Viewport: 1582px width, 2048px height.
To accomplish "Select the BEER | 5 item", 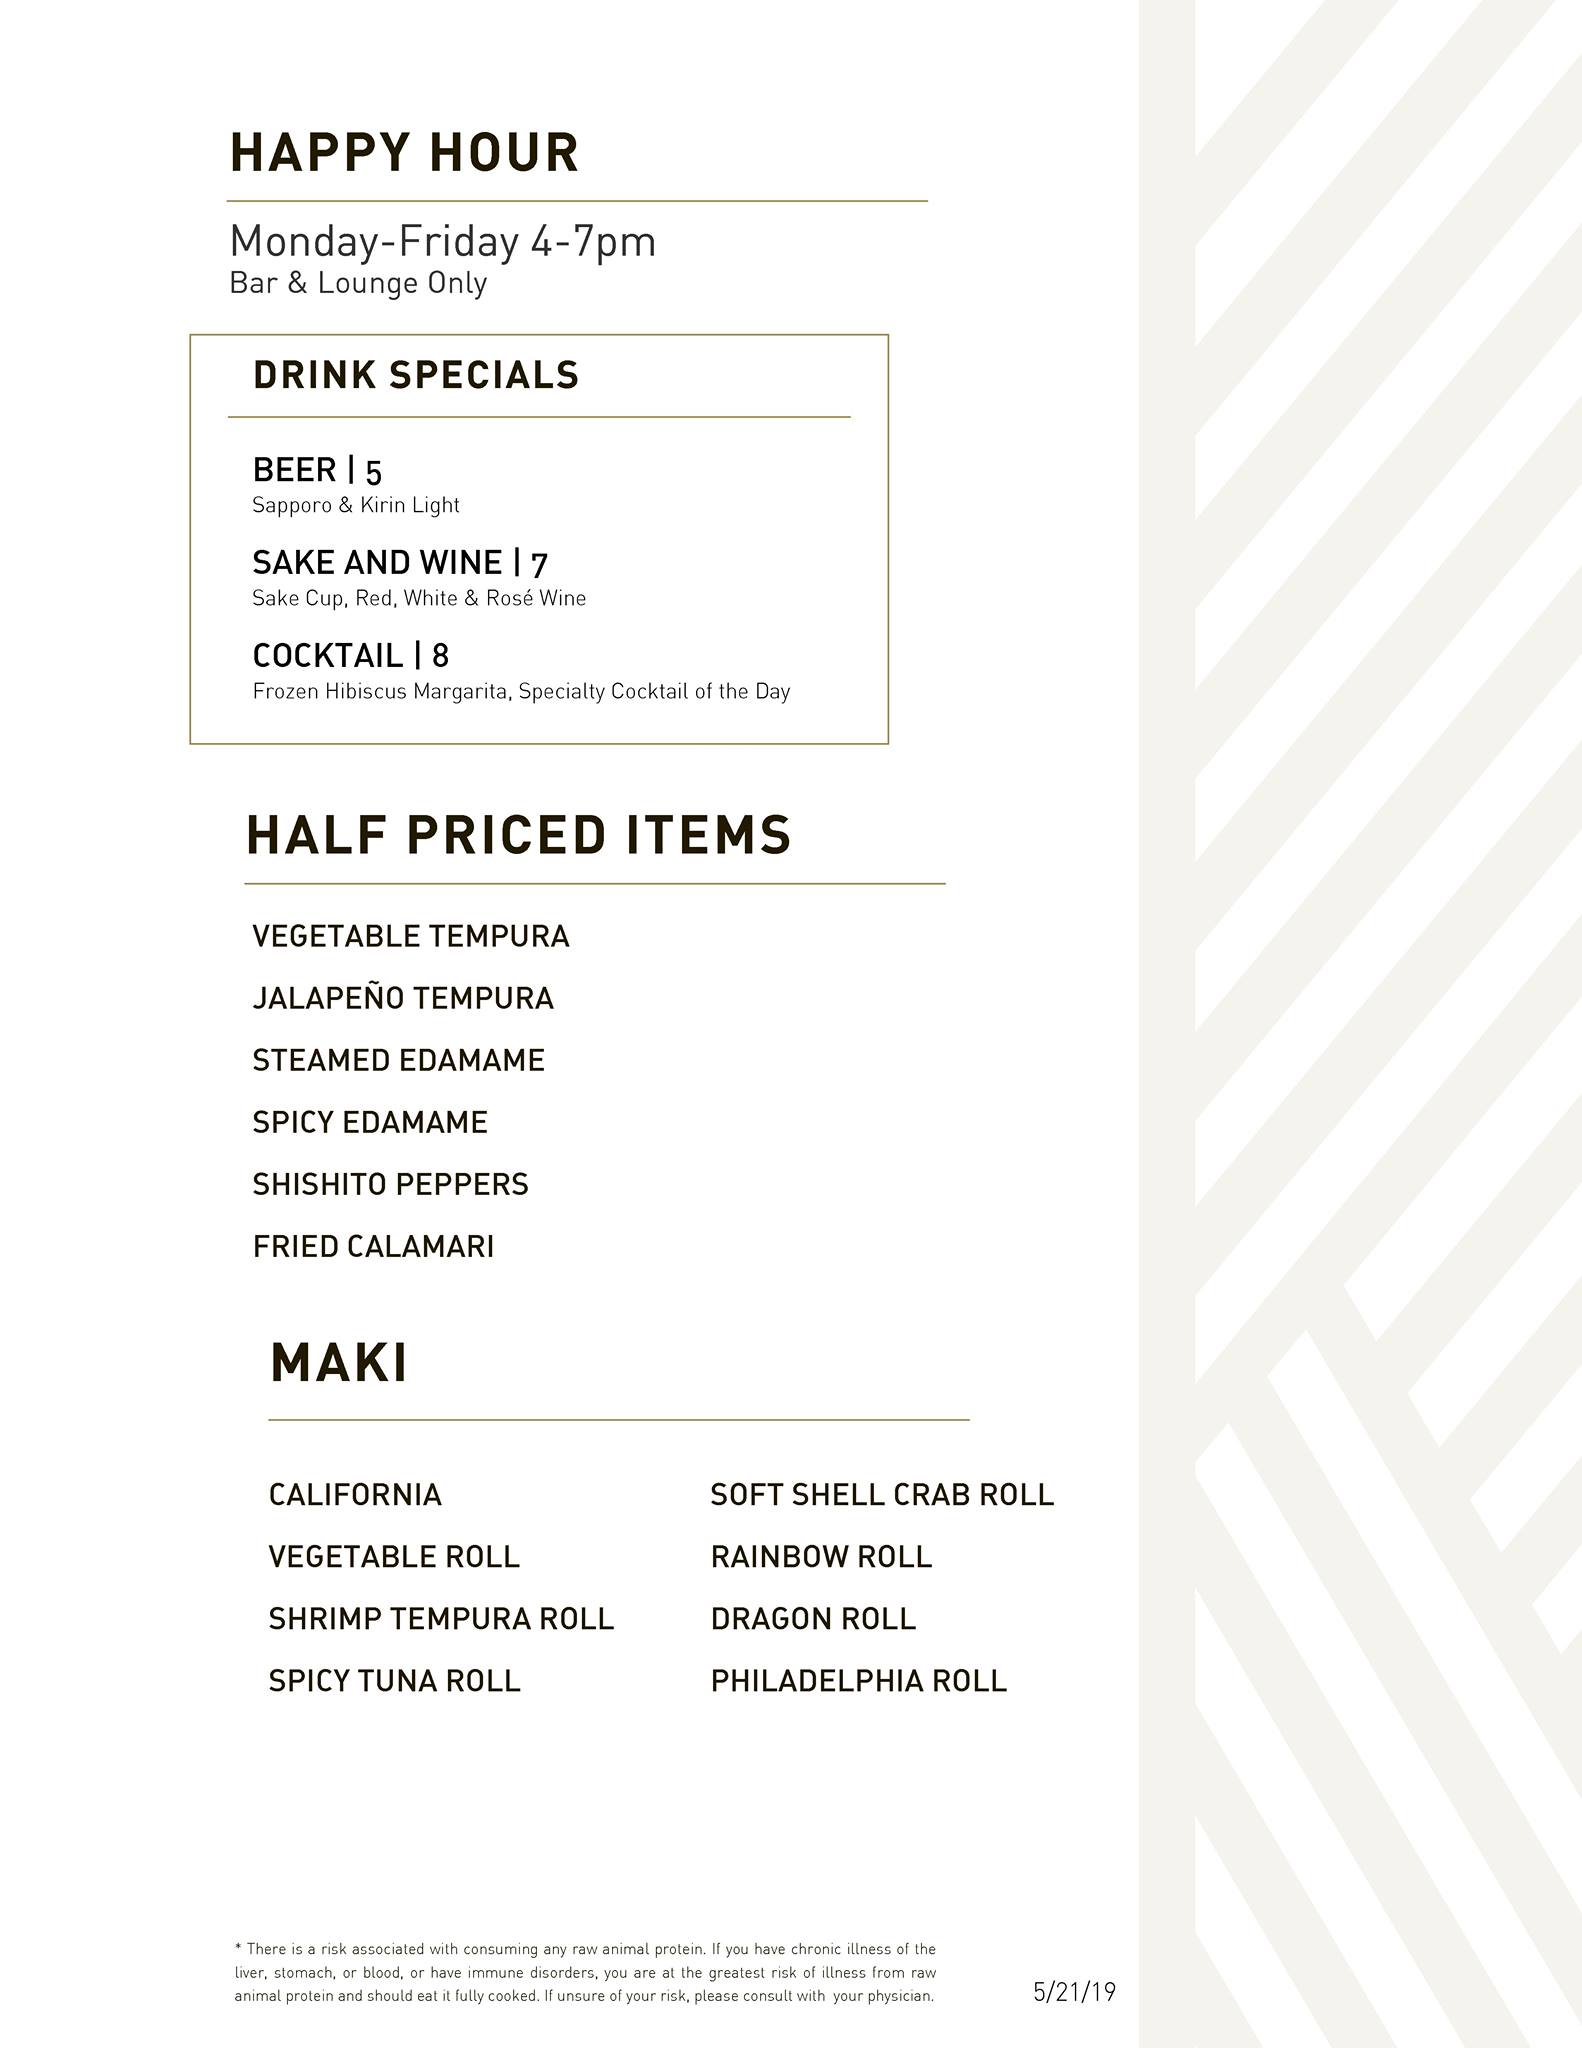I will pyautogui.click(x=317, y=470).
